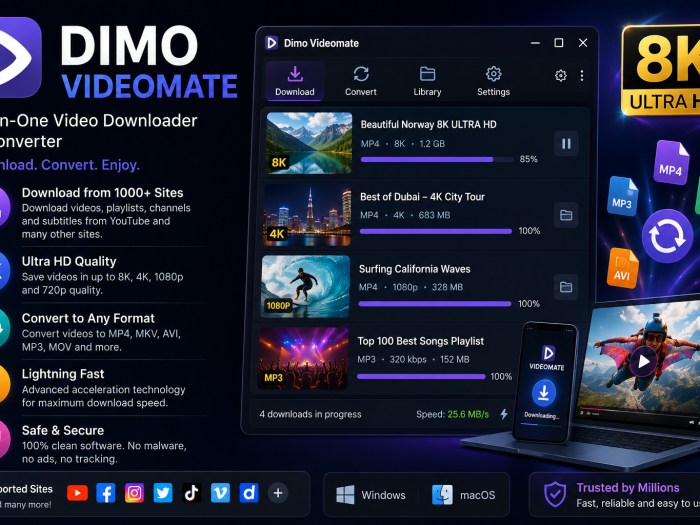Image resolution: width=700 pixels, height=525 pixels.
Task: Click the Dimo Videomate title bar logo
Action: click(x=271, y=43)
